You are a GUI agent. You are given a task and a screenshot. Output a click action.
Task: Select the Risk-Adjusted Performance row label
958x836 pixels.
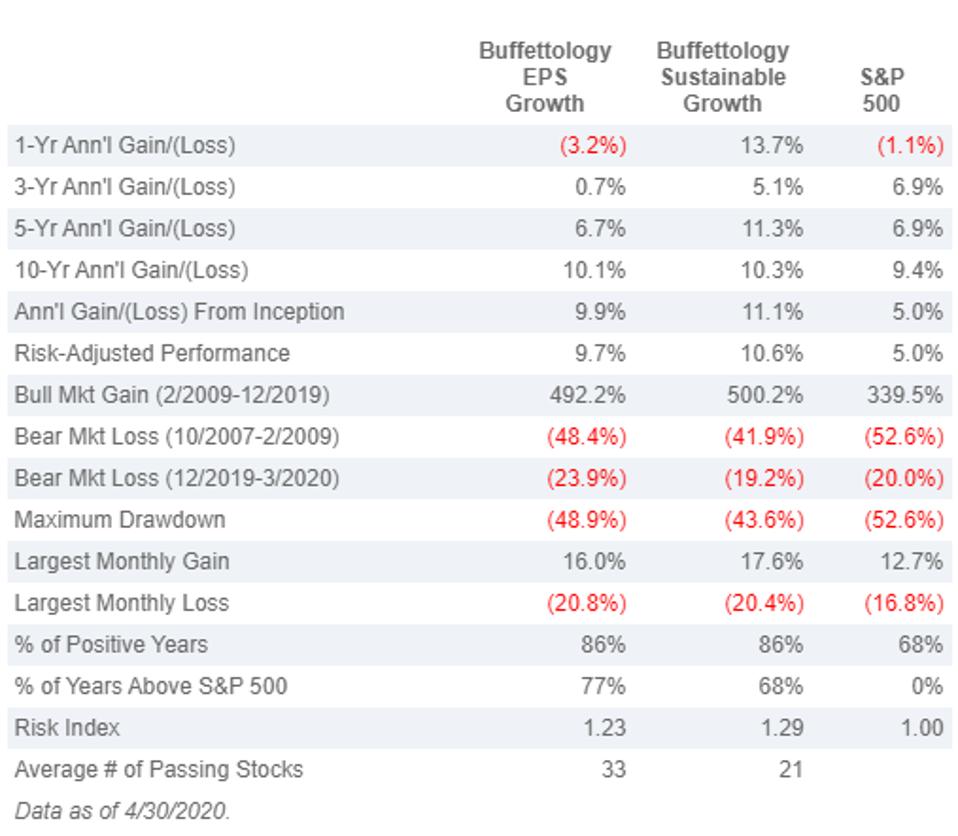(152, 353)
